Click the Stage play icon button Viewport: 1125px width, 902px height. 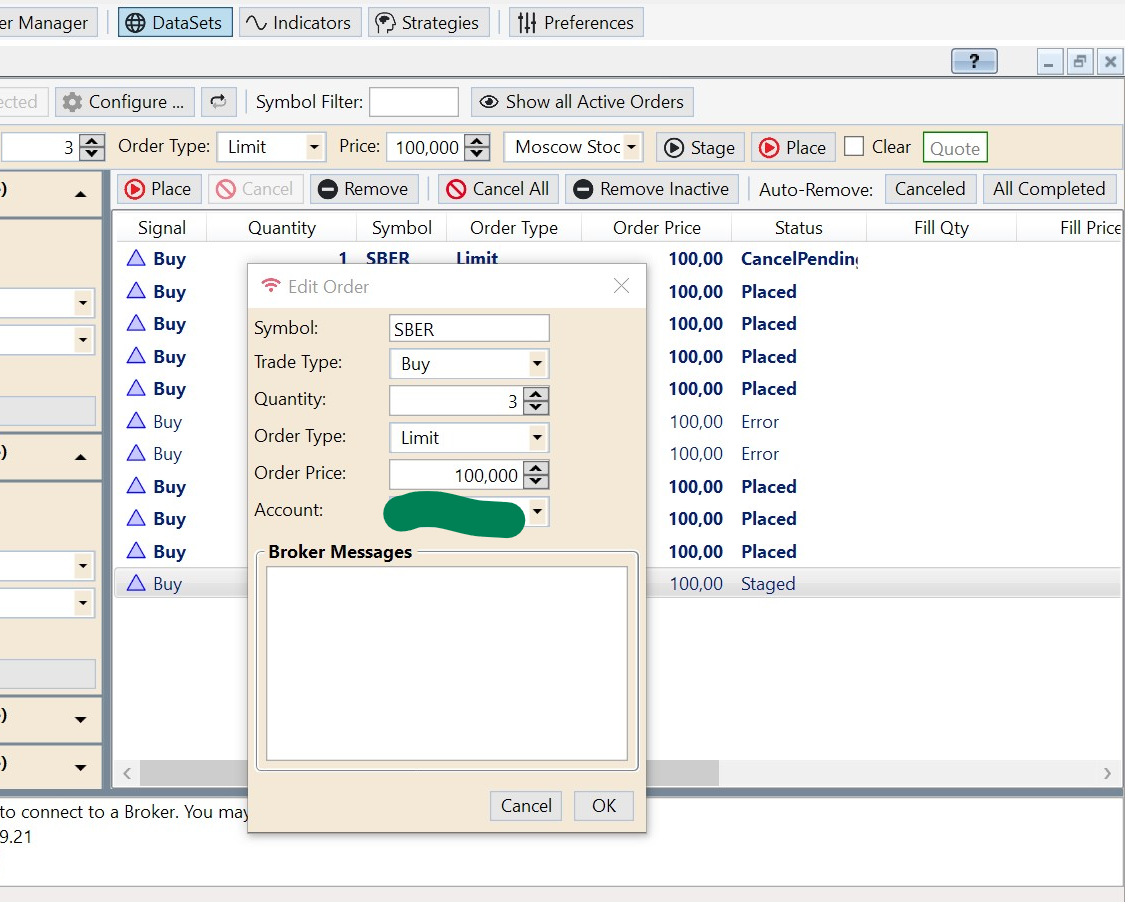(x=700, y=147)
